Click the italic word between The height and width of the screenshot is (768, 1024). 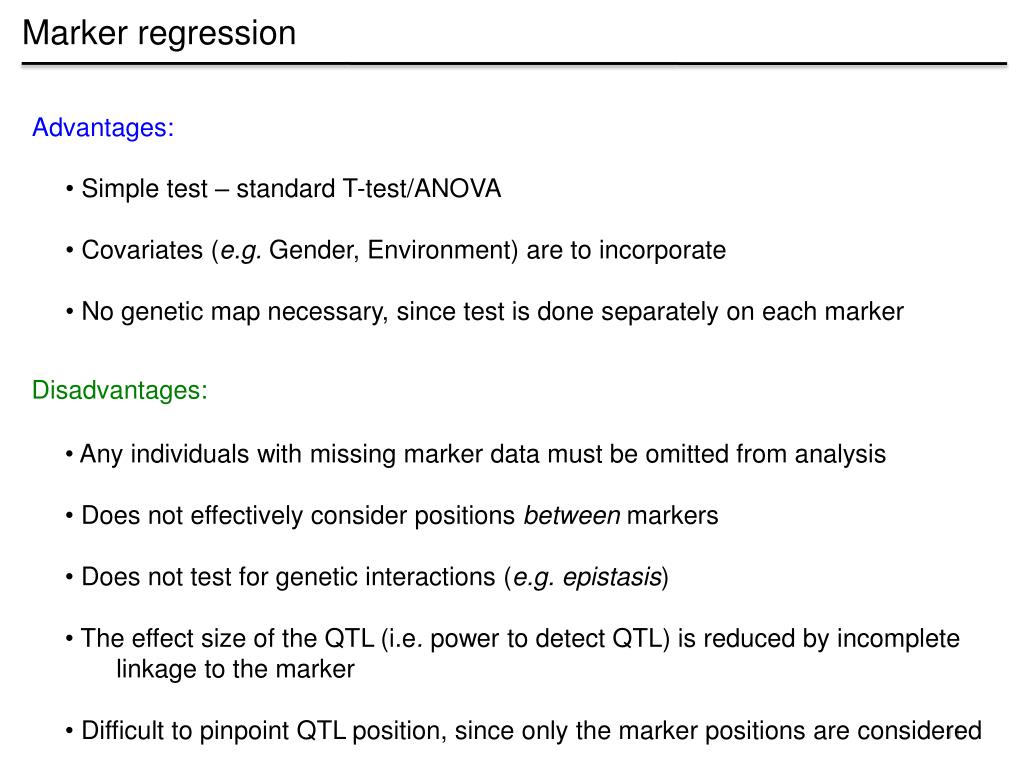click(x=571, y=515)
